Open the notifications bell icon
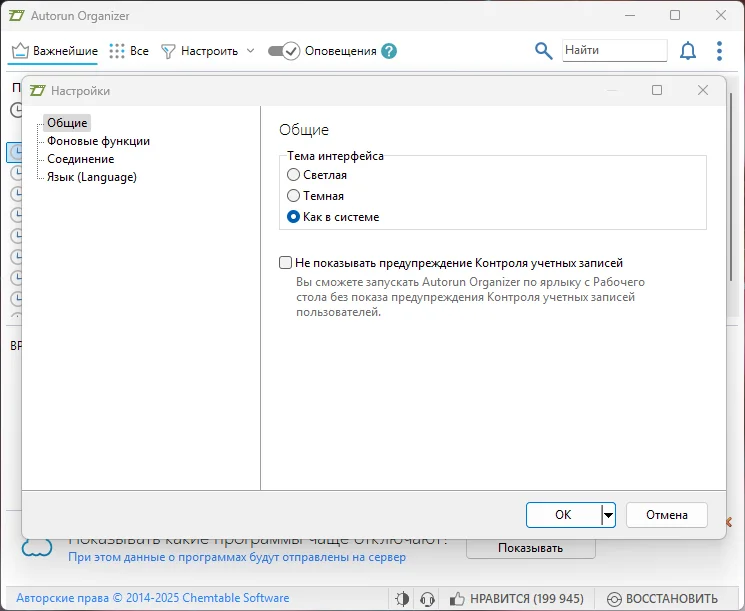The height and width of the screenshot is (611, 745). (x=688, y=51)
